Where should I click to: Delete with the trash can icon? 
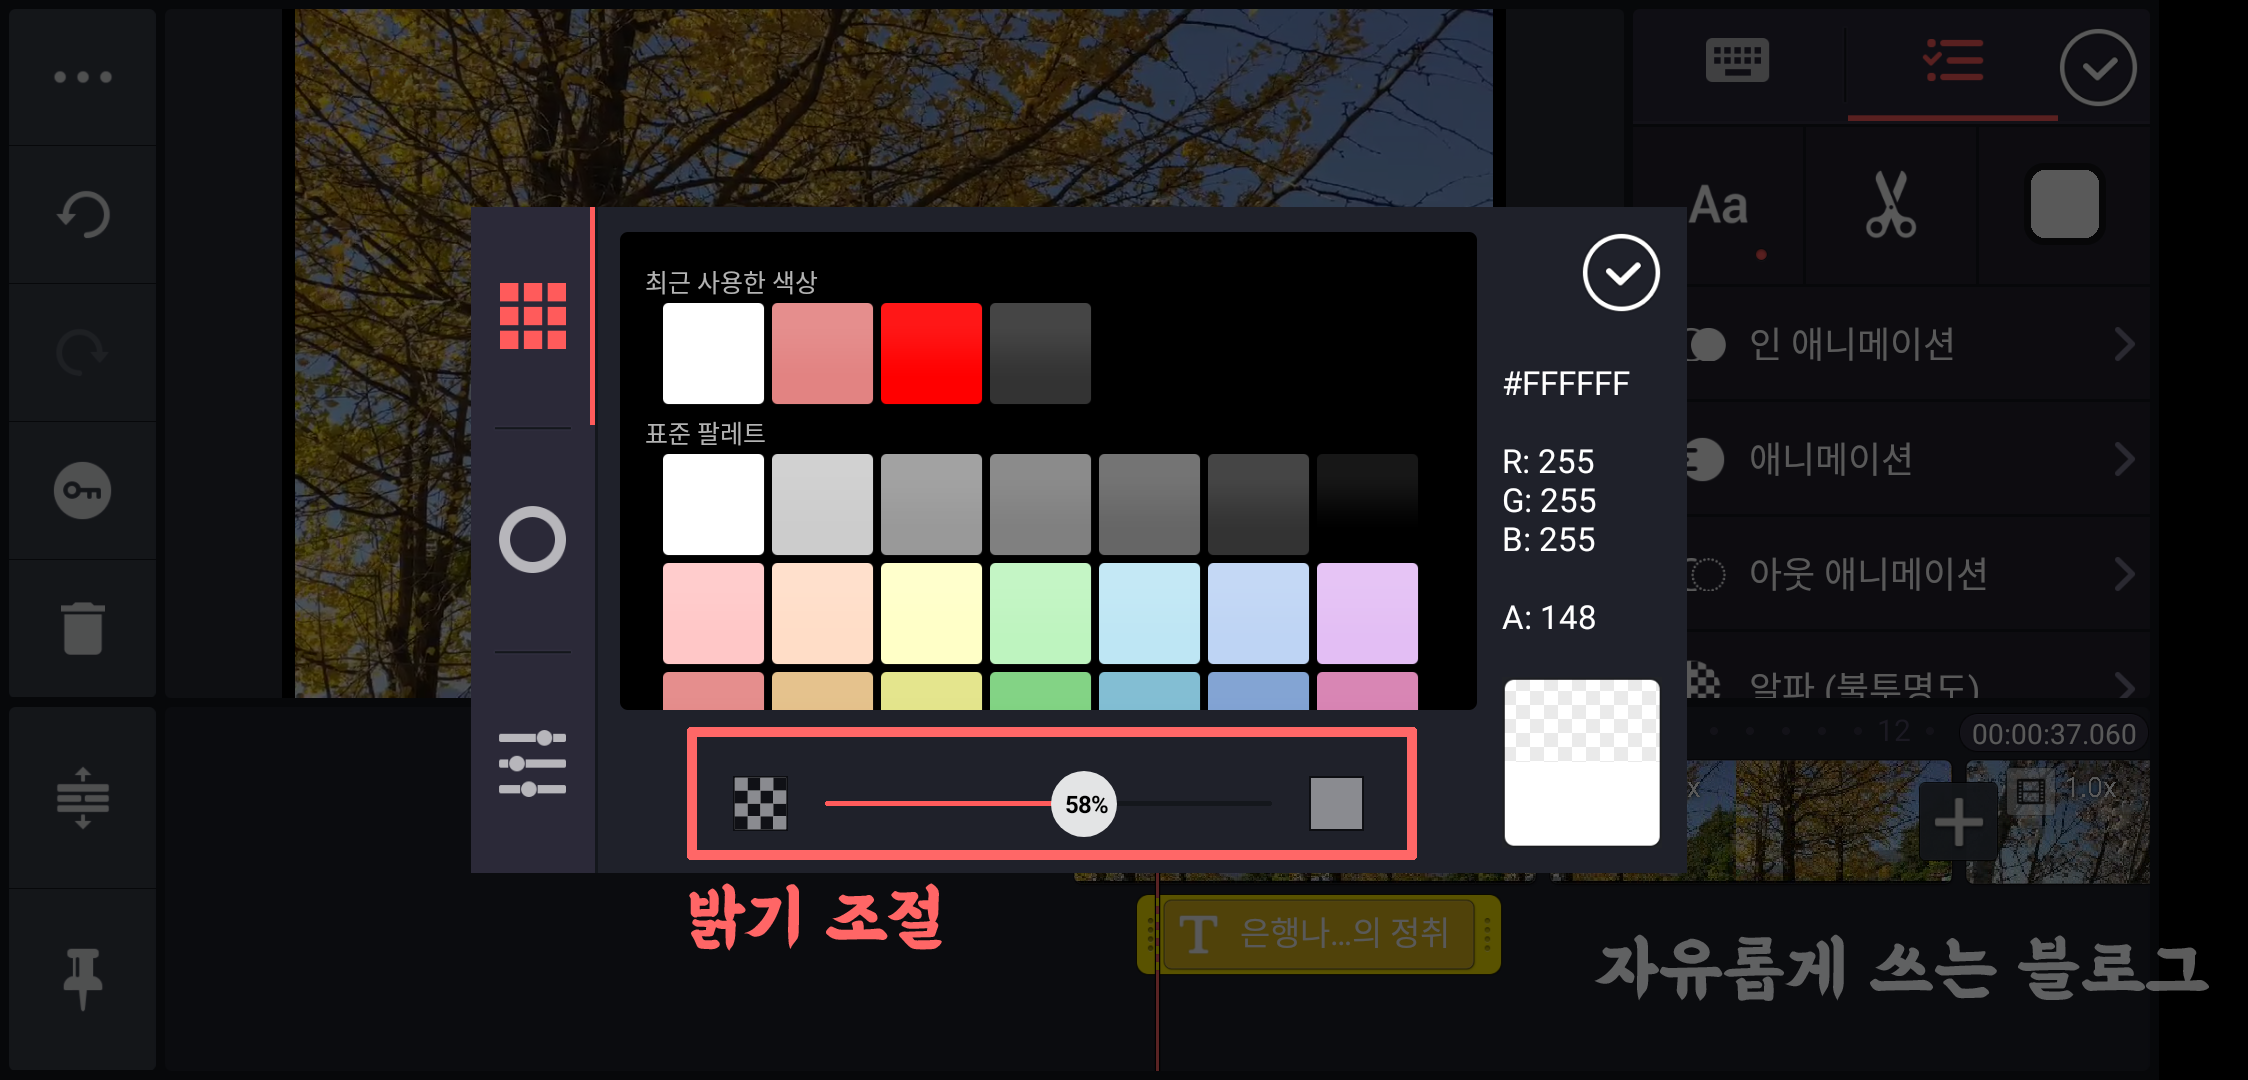[x=83, y=628]
